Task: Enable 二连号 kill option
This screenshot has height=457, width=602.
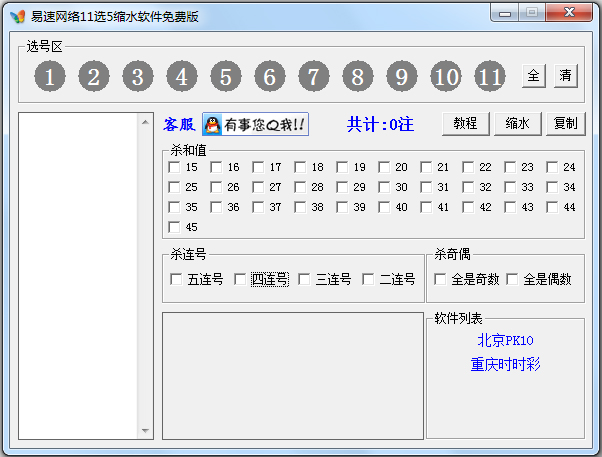Action: (x=368, y=279)
